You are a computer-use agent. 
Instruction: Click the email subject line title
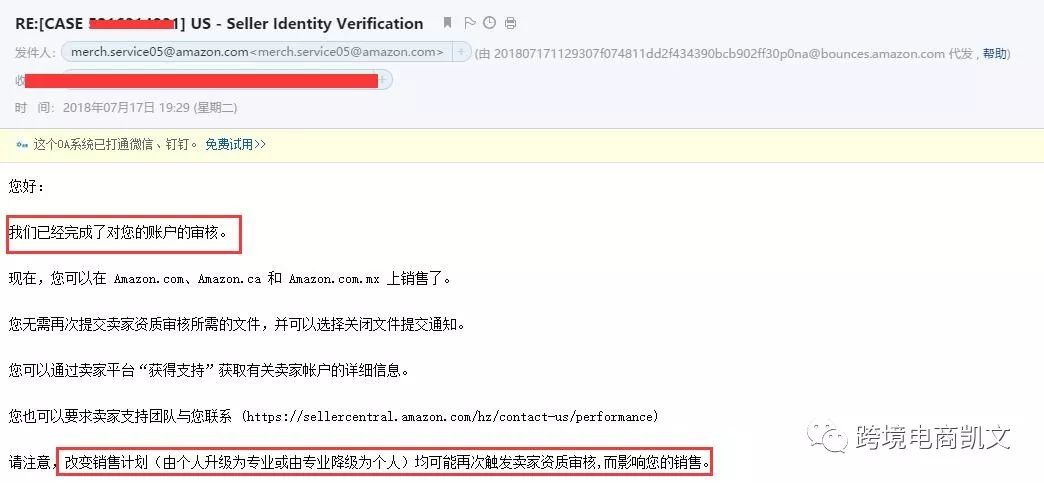(x=219, y=24)
